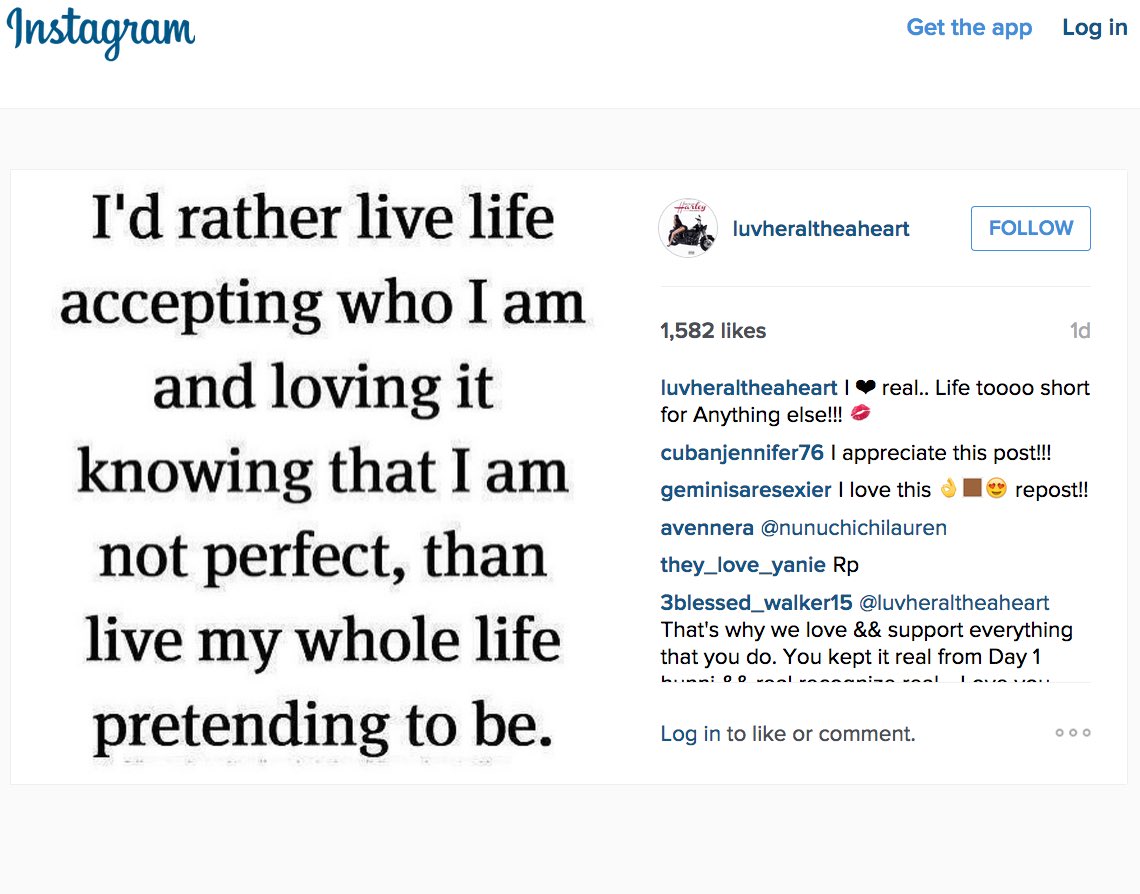Follow luvheraltheaheart with the FOLLOW button

[x=1030, y=228]
